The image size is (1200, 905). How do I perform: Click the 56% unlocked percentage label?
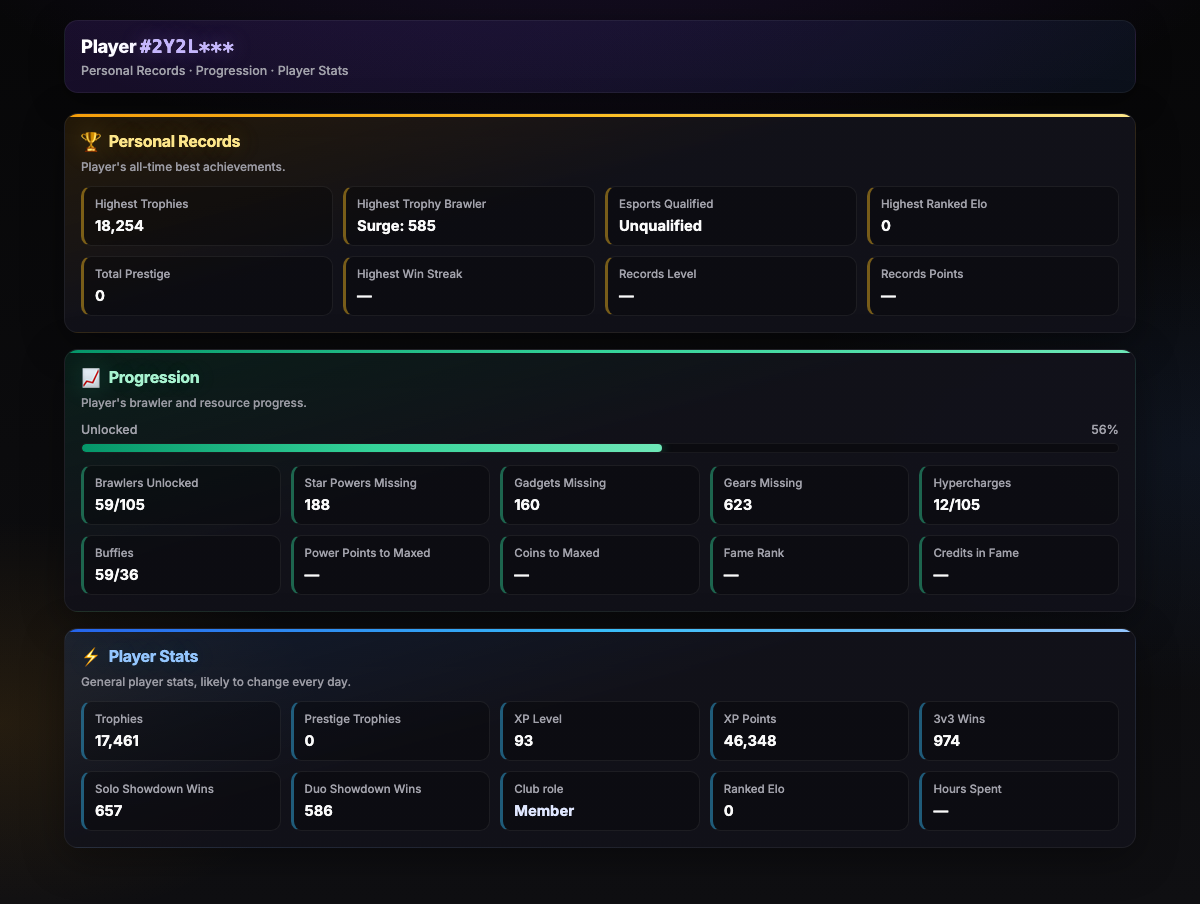click(x=1104, y=430)
